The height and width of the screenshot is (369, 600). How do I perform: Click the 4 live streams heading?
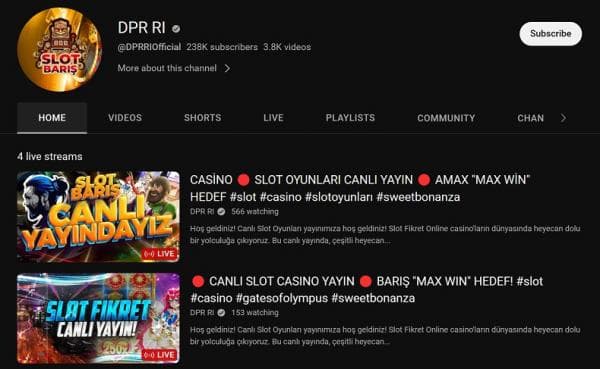[x=50, y=157]
